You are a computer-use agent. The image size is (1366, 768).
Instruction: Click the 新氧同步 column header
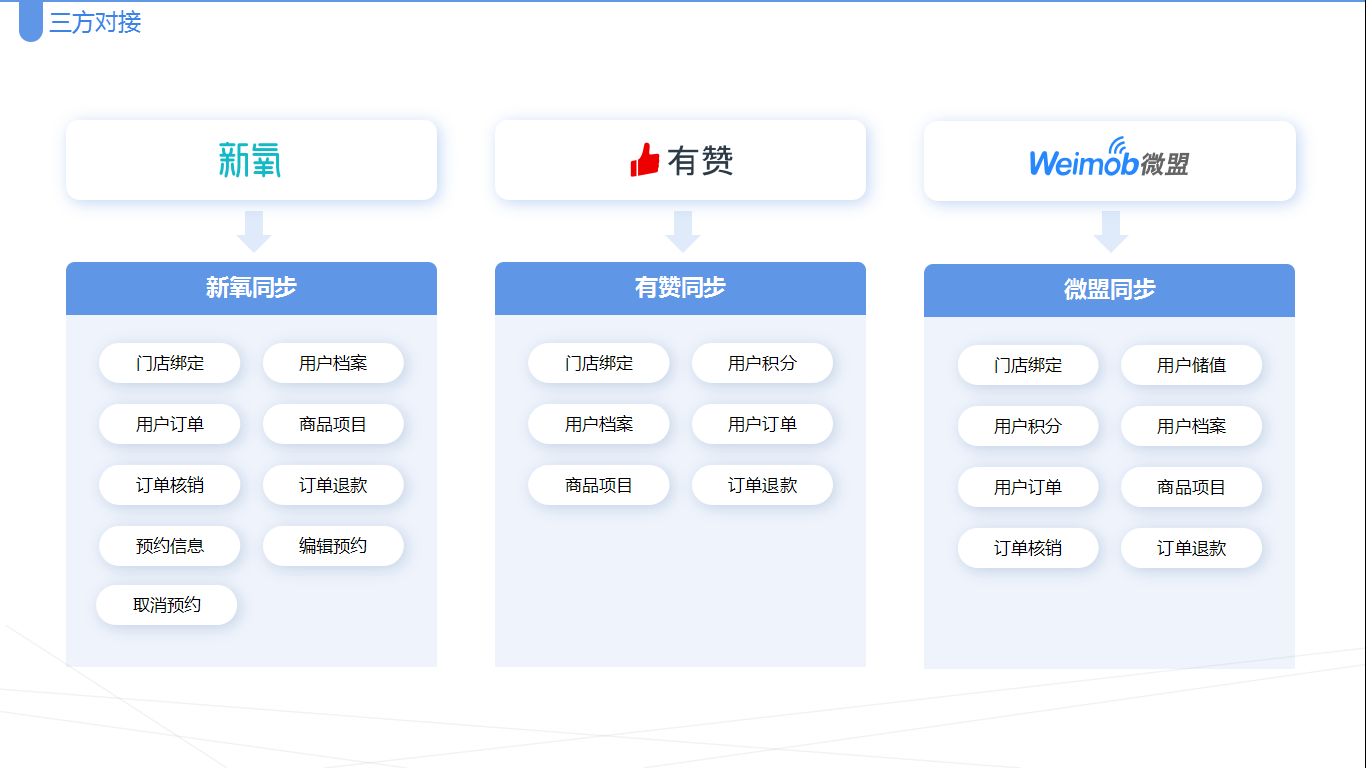coord(251,288)
